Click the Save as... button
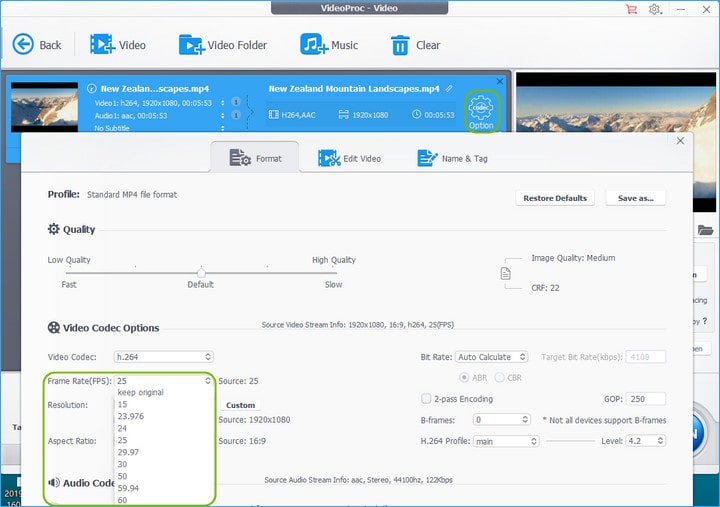Image resolution: width=720 pixels, height=507 pixels. point(636,198)
